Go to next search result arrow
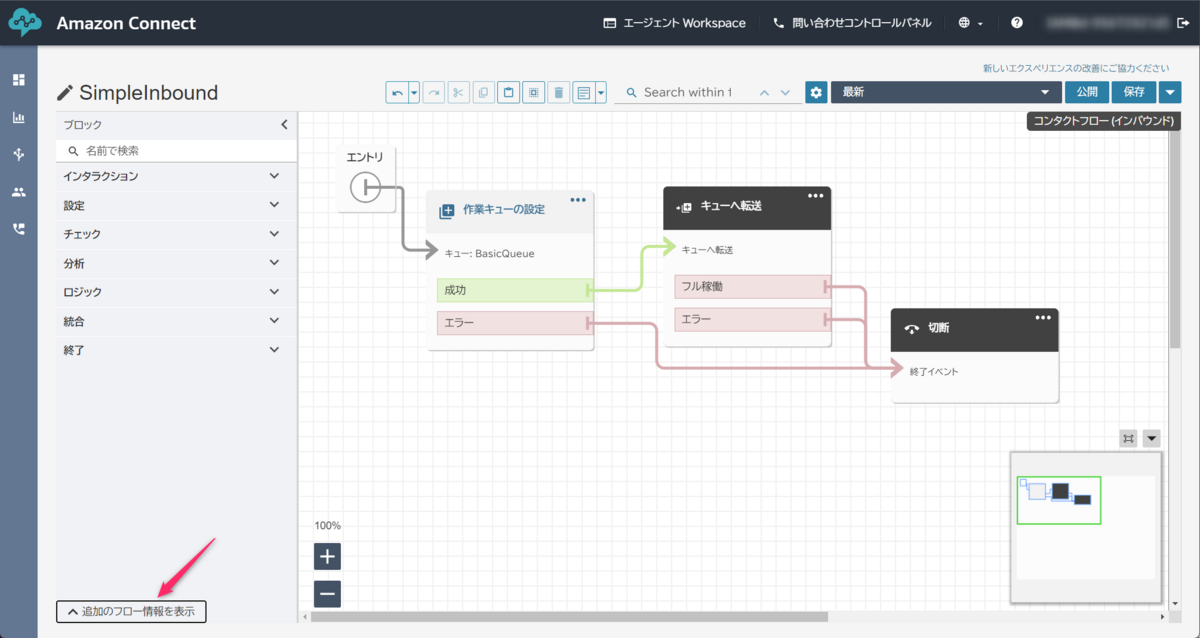 (786, 92)
